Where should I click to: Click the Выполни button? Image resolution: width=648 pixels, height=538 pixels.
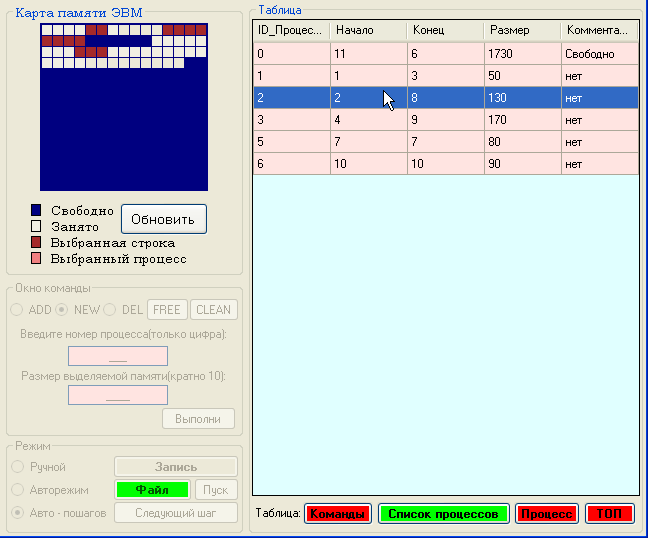click(x=198, y=419)
